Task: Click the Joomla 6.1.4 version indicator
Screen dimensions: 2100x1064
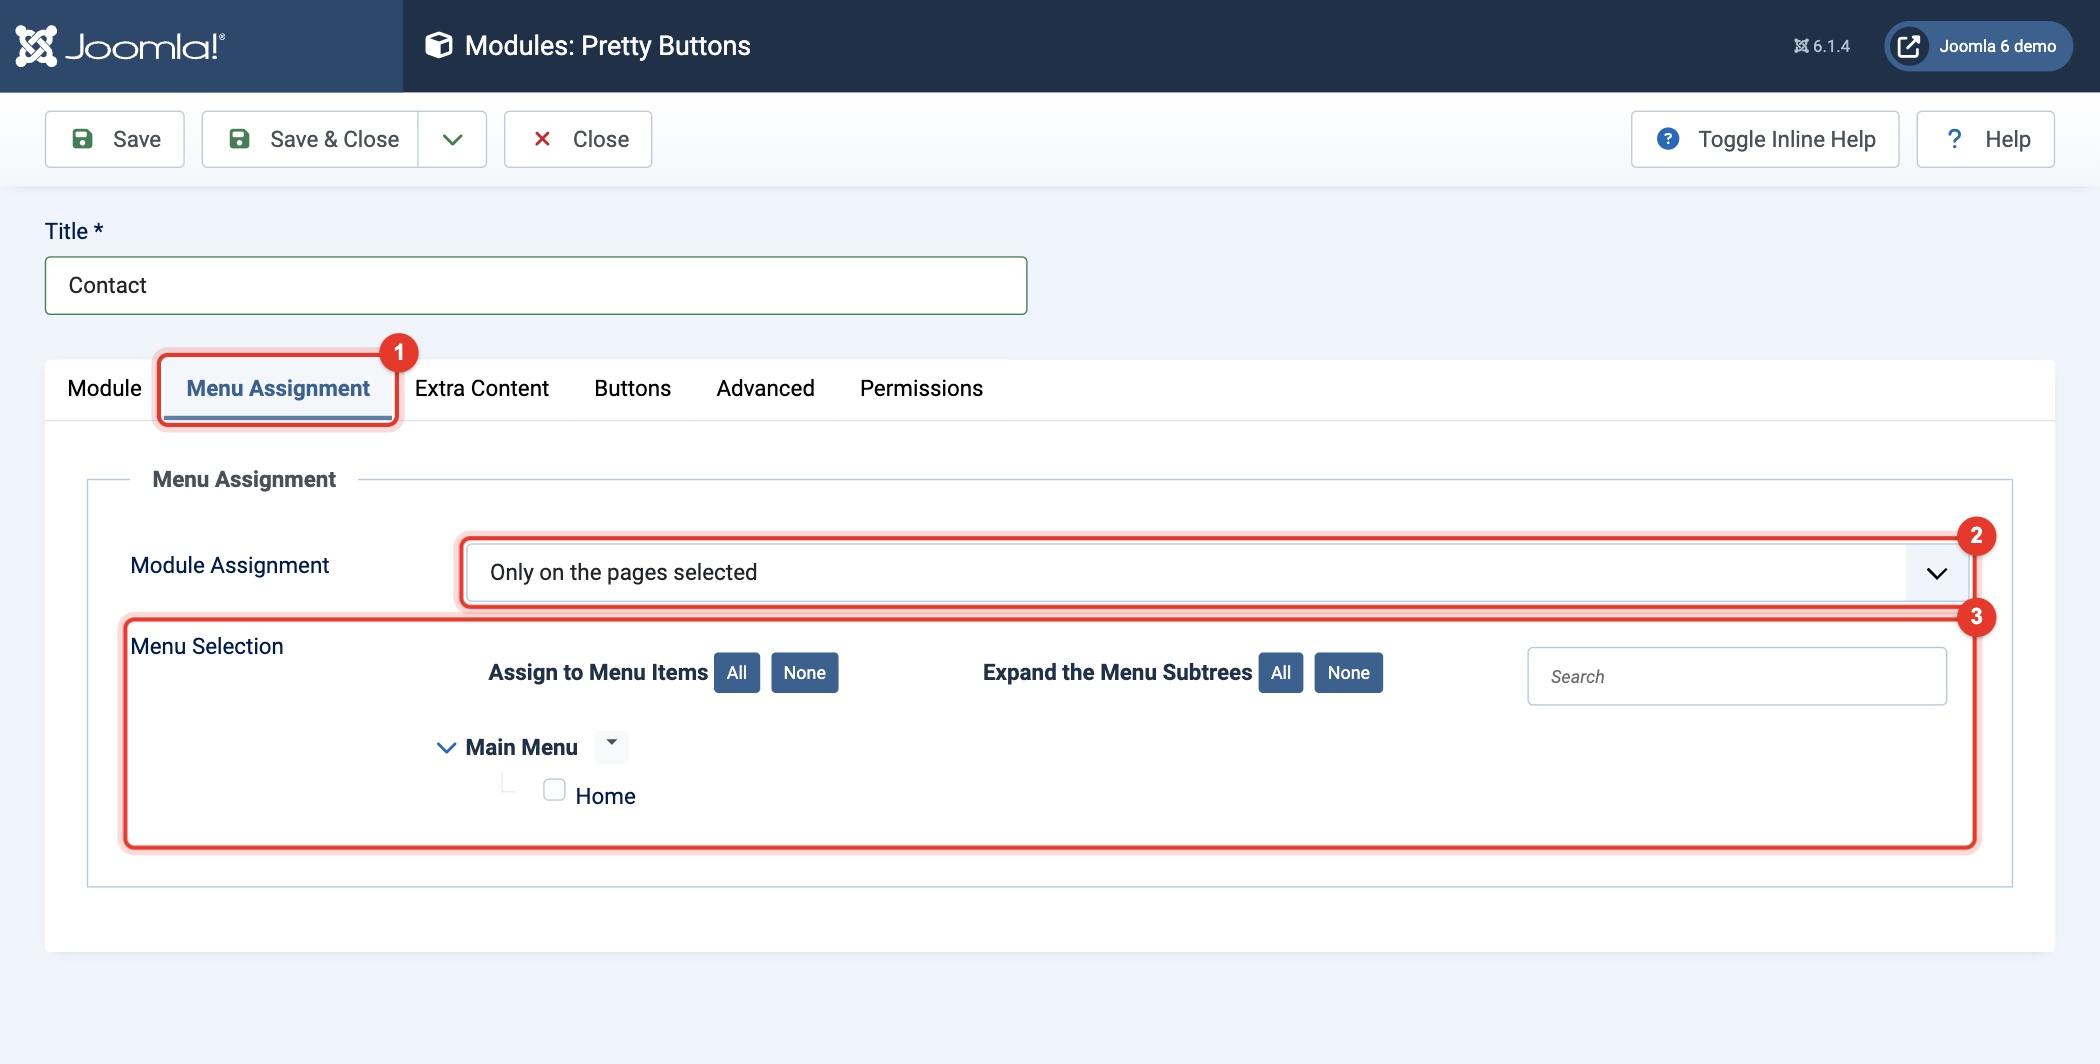Action: click(1821, 46)
